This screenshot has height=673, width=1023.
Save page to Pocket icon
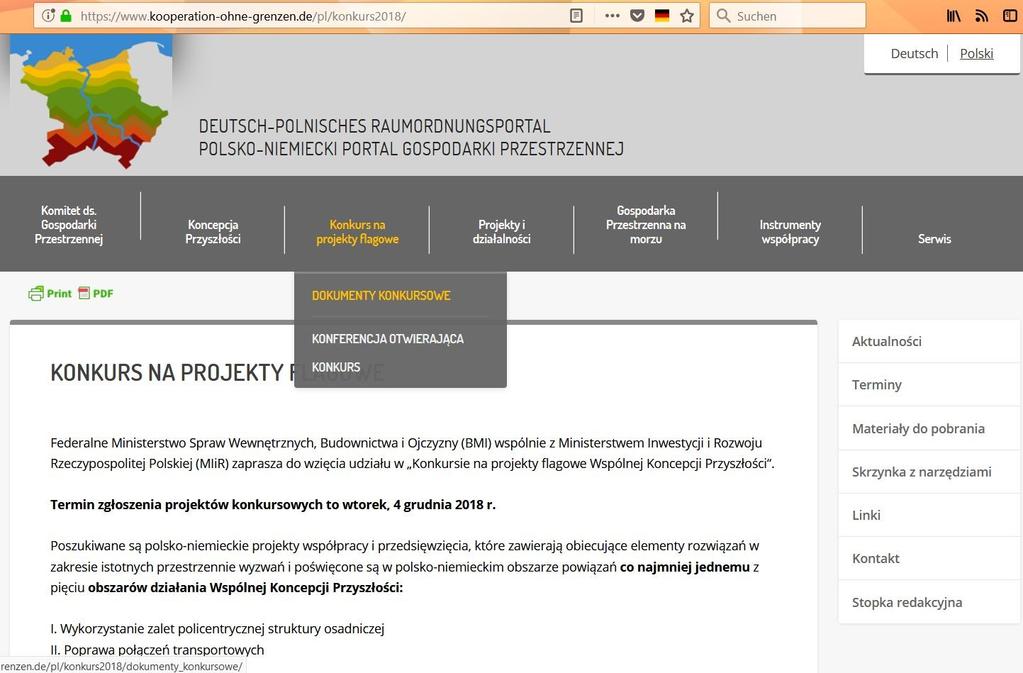[637, 16]
